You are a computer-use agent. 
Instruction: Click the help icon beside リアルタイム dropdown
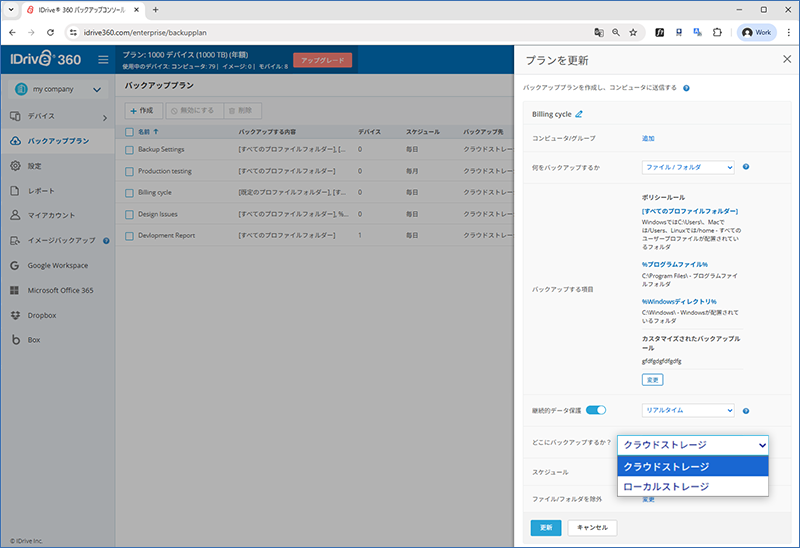click(x=747, y=411)
